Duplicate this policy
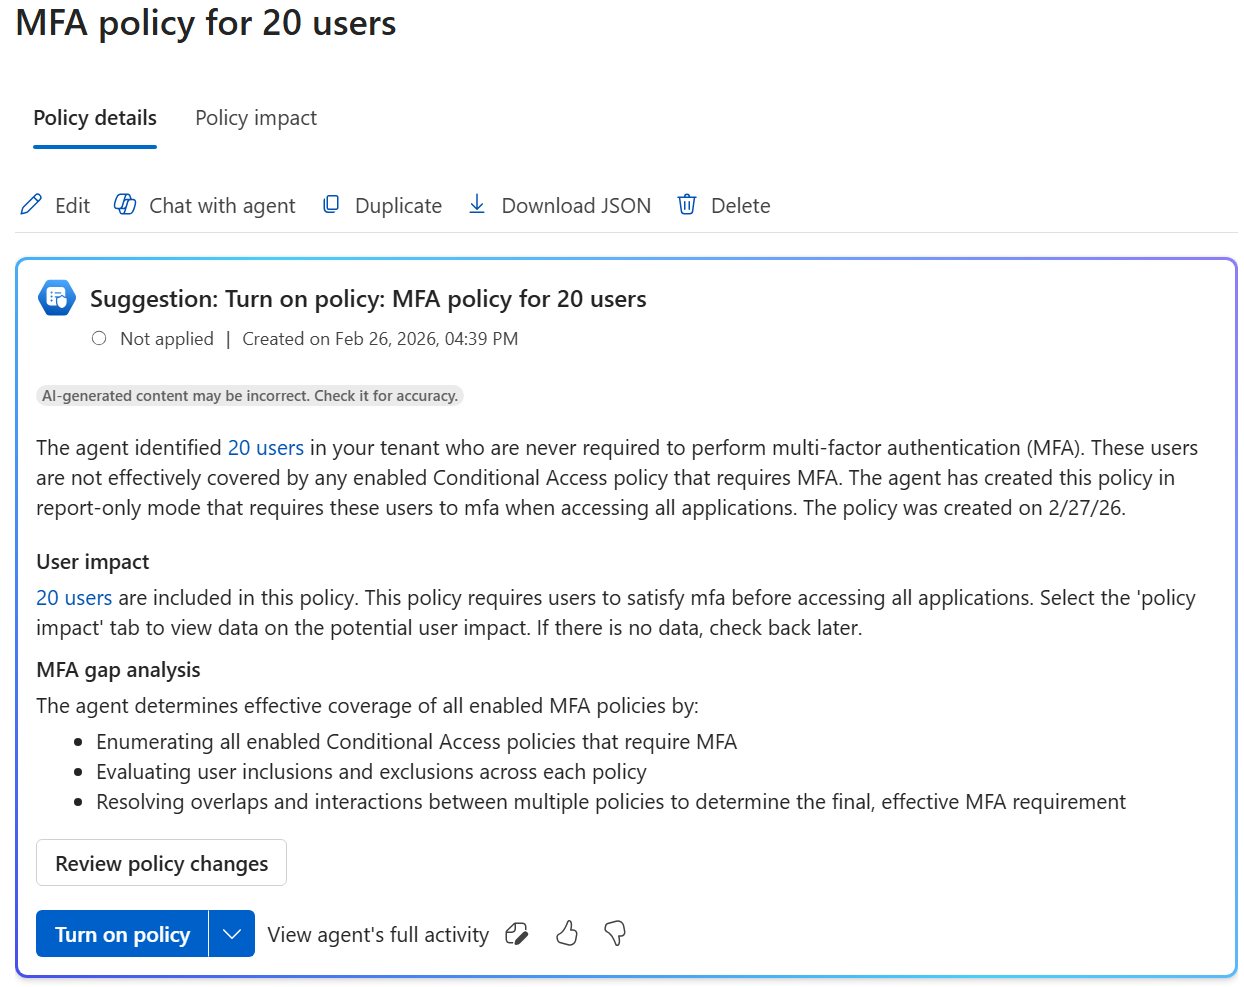1244x987 pixels. (x=398, y=206)
